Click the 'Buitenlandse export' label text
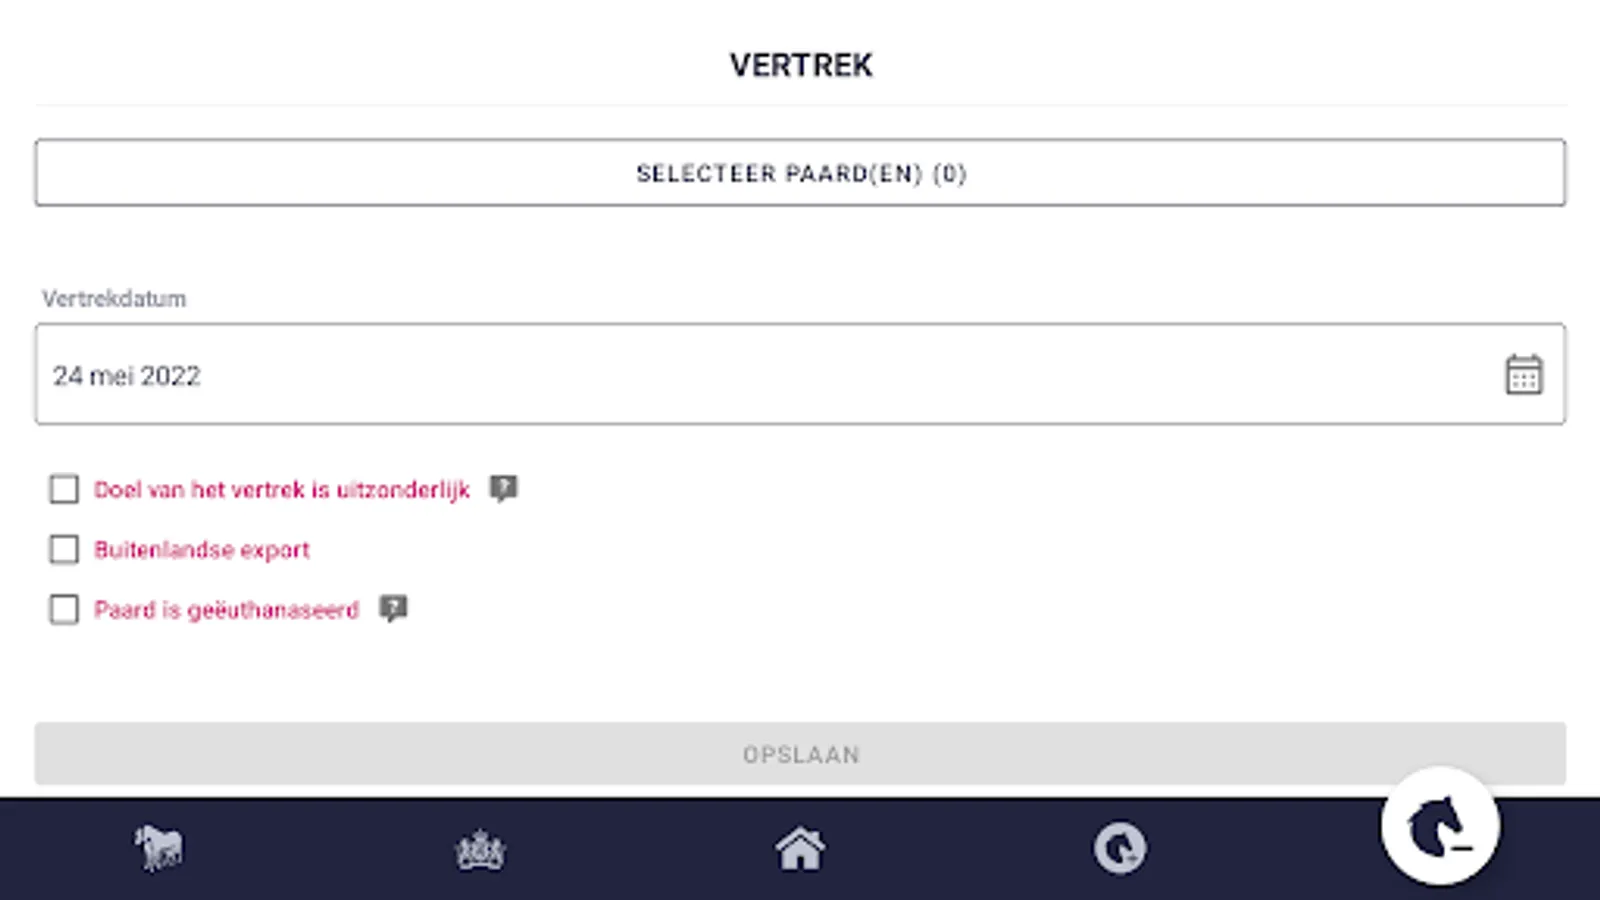Screen dimensions: 1600x900 [202, 550]
